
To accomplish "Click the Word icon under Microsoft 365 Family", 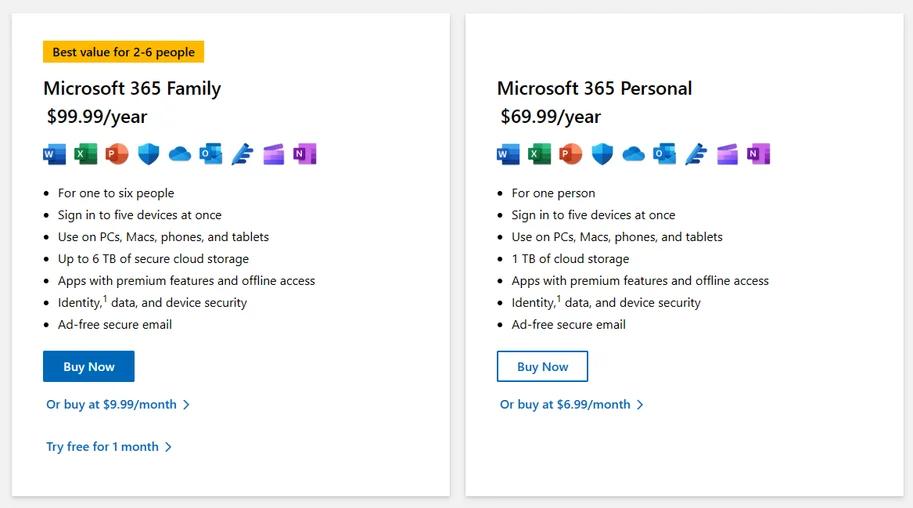I will [x=54, y=154].
